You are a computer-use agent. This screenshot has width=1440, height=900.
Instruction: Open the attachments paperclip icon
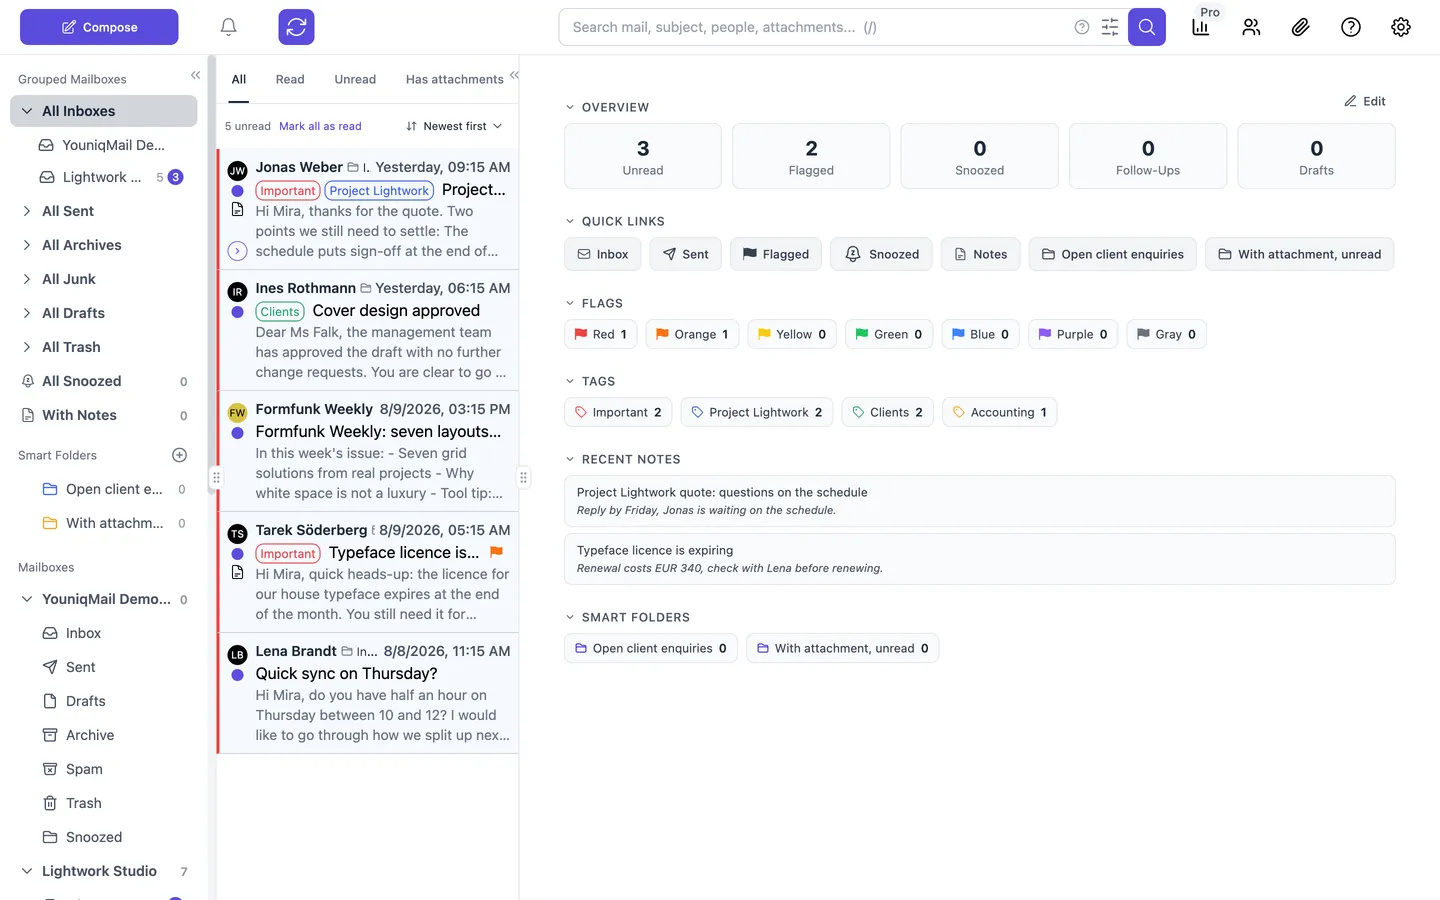coord(1301,27)
